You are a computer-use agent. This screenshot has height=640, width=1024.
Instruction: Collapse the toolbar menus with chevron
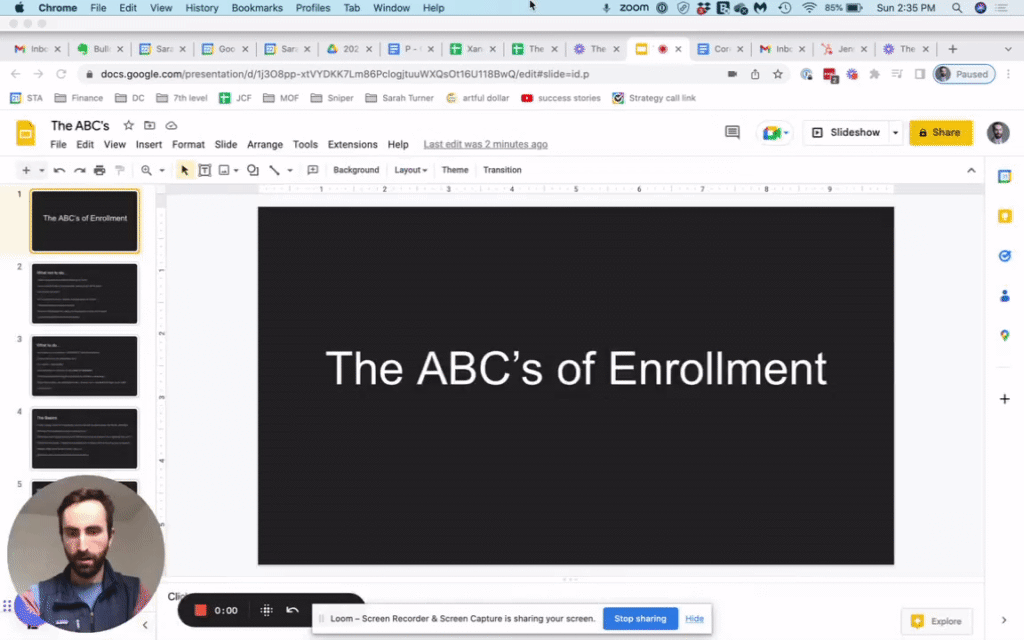pyautogui.click(x=971, y=170)
